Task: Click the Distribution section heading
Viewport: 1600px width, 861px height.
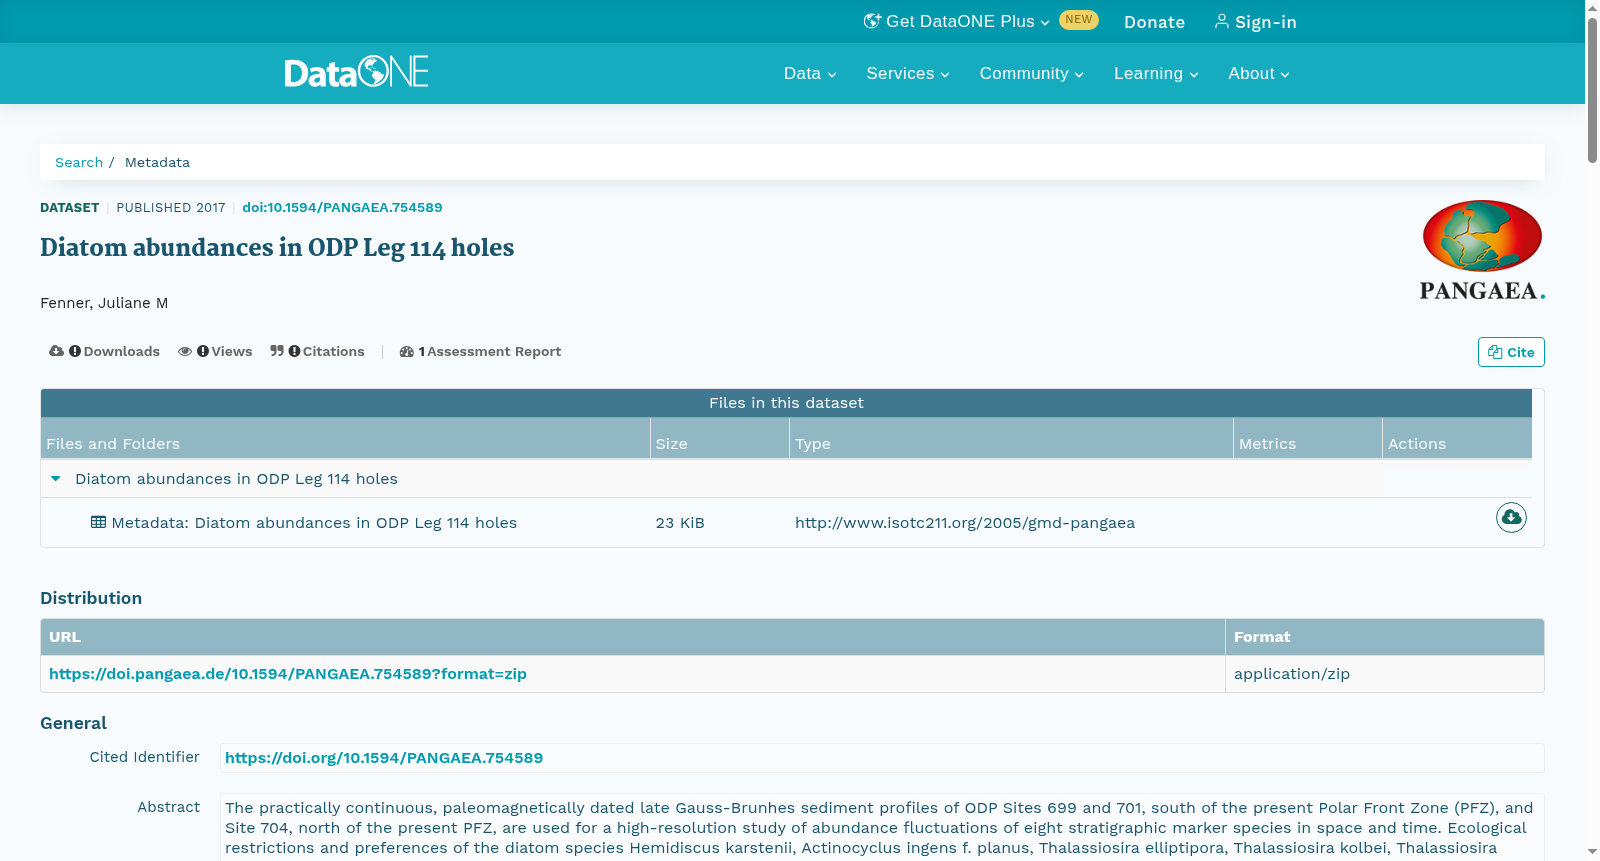Action: coord(91,598)
